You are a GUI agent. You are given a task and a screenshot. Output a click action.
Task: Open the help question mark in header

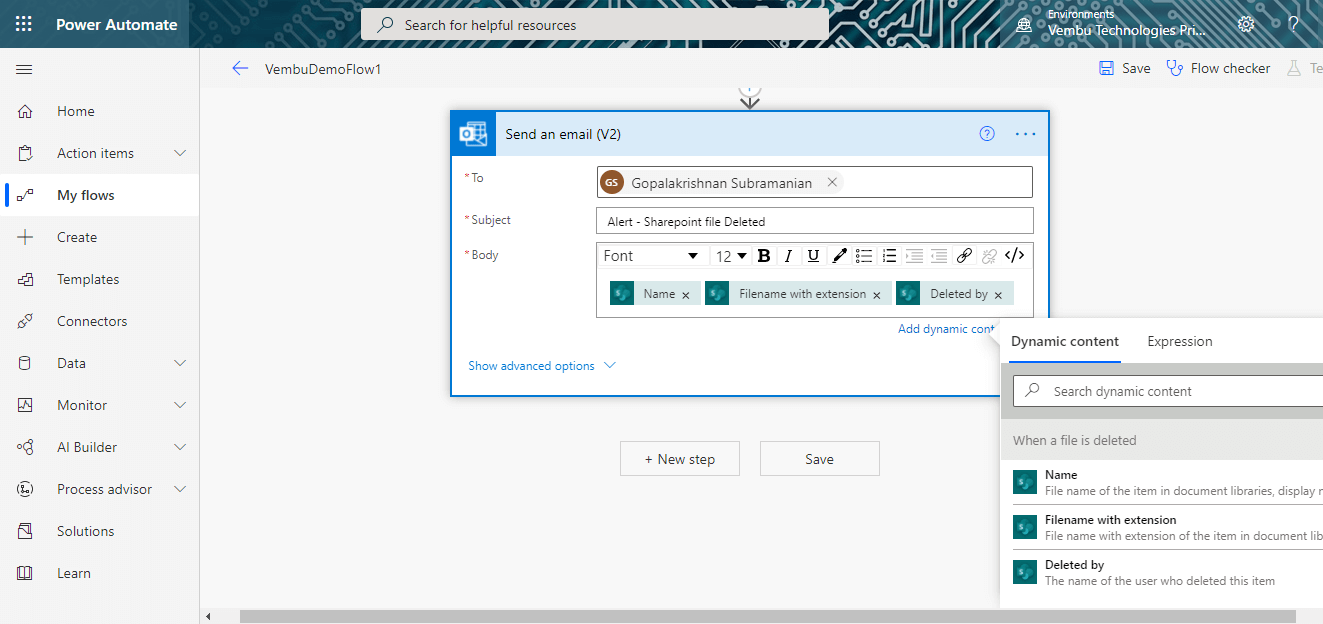1293,24
